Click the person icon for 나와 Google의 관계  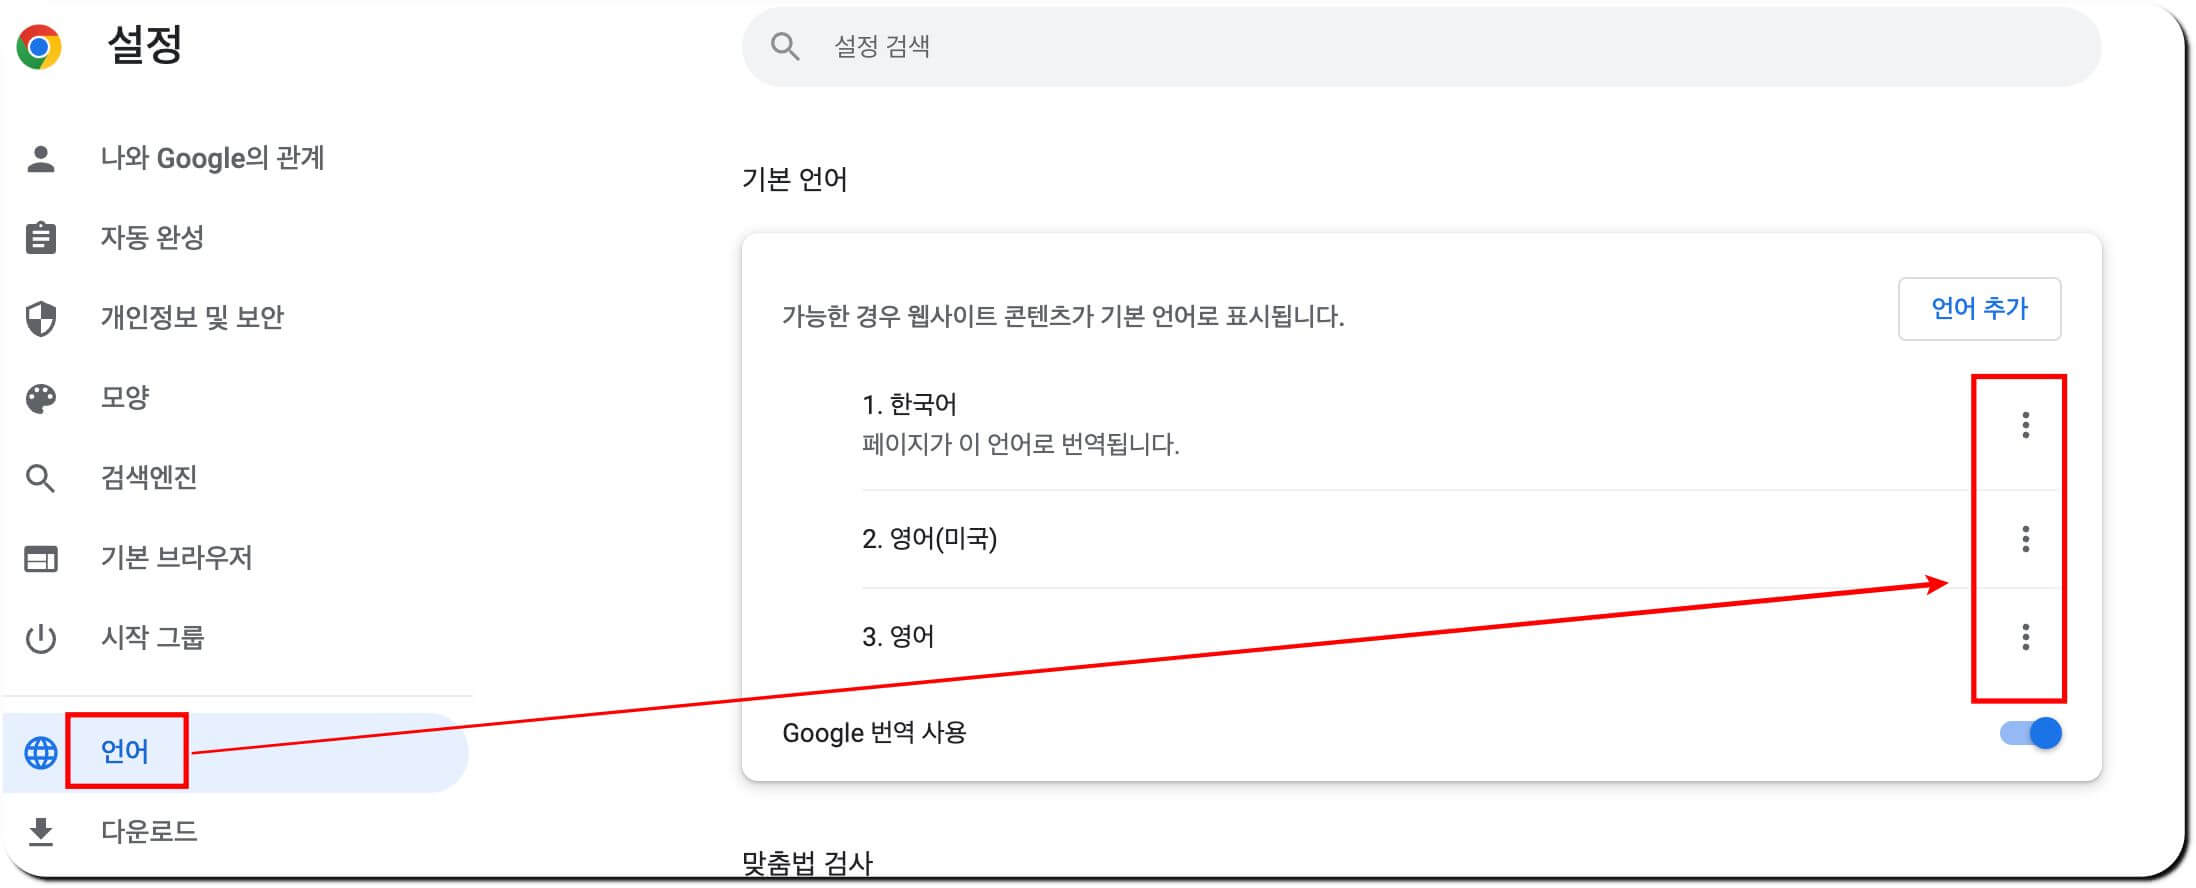coord(41,158)
